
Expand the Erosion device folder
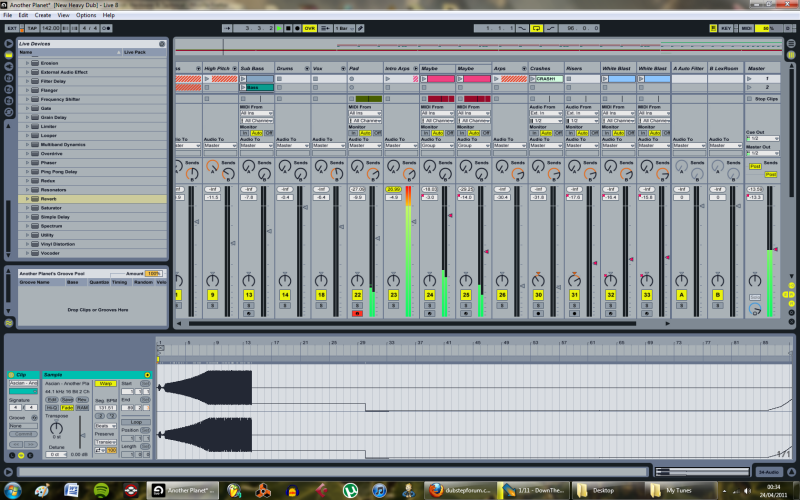coord(28,63)
